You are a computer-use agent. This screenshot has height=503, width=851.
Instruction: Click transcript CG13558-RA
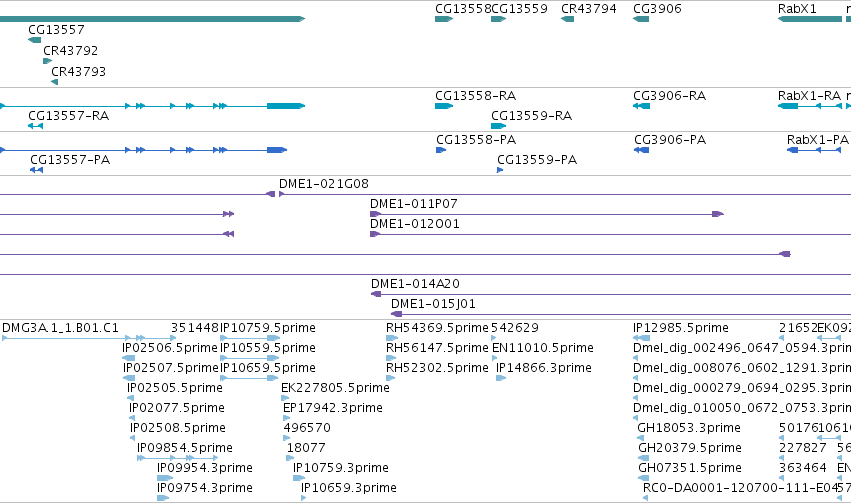click(x=443, y=106)
